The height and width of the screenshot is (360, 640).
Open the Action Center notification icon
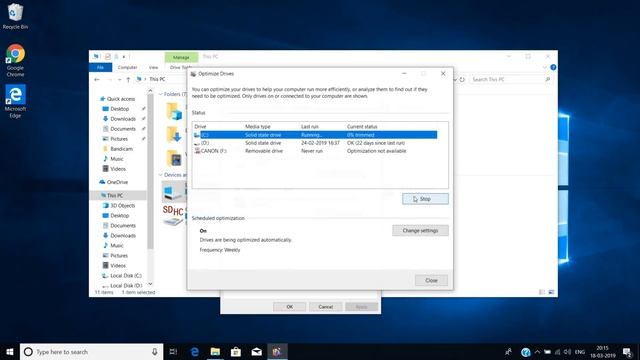click(x=627, y=351)
